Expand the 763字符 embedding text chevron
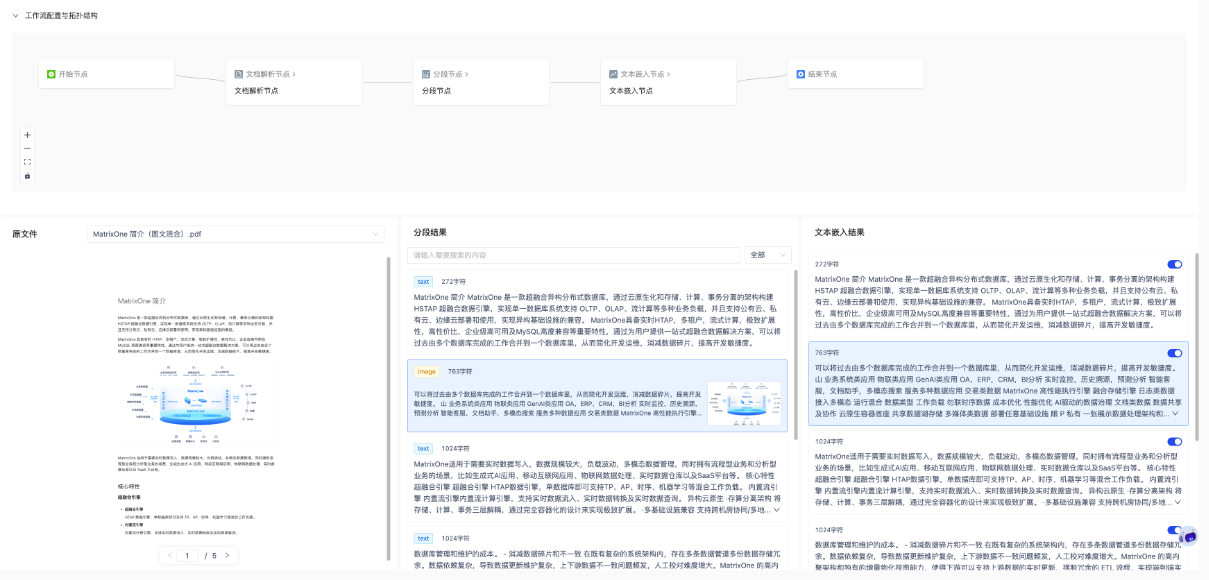 [x=1175, y=413]
